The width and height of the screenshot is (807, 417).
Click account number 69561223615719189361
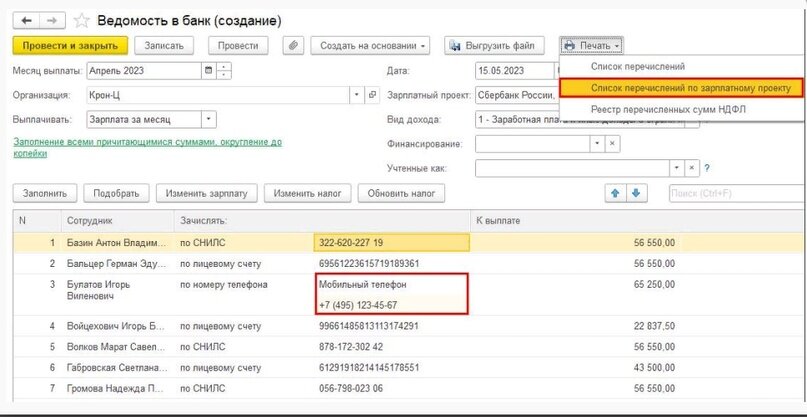coord(369,264)
